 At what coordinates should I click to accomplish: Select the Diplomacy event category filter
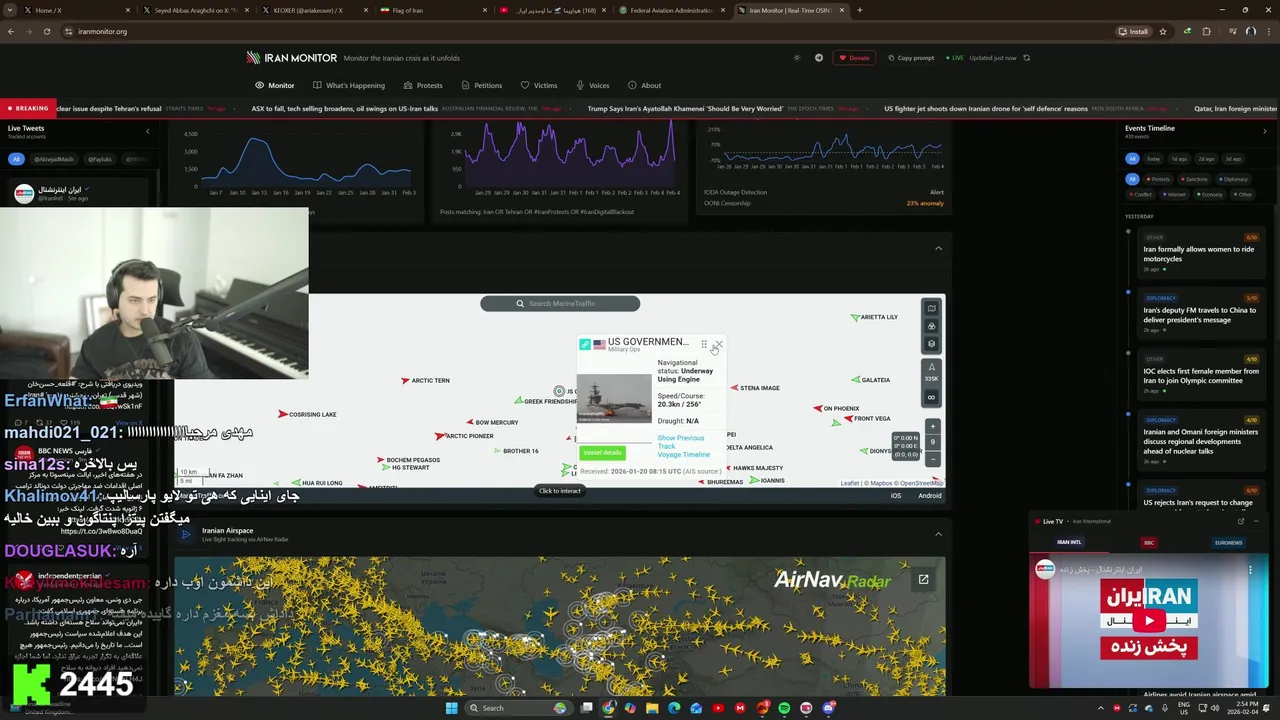[x=1232, y=179]
